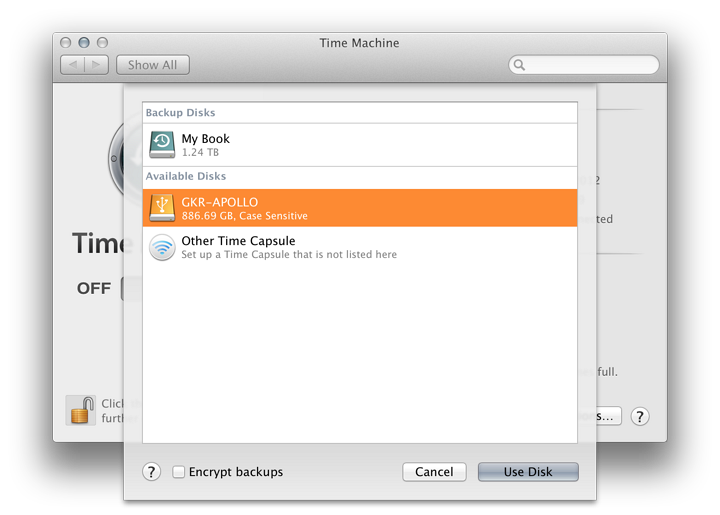Click Show All preferences button

pos(152,65)
